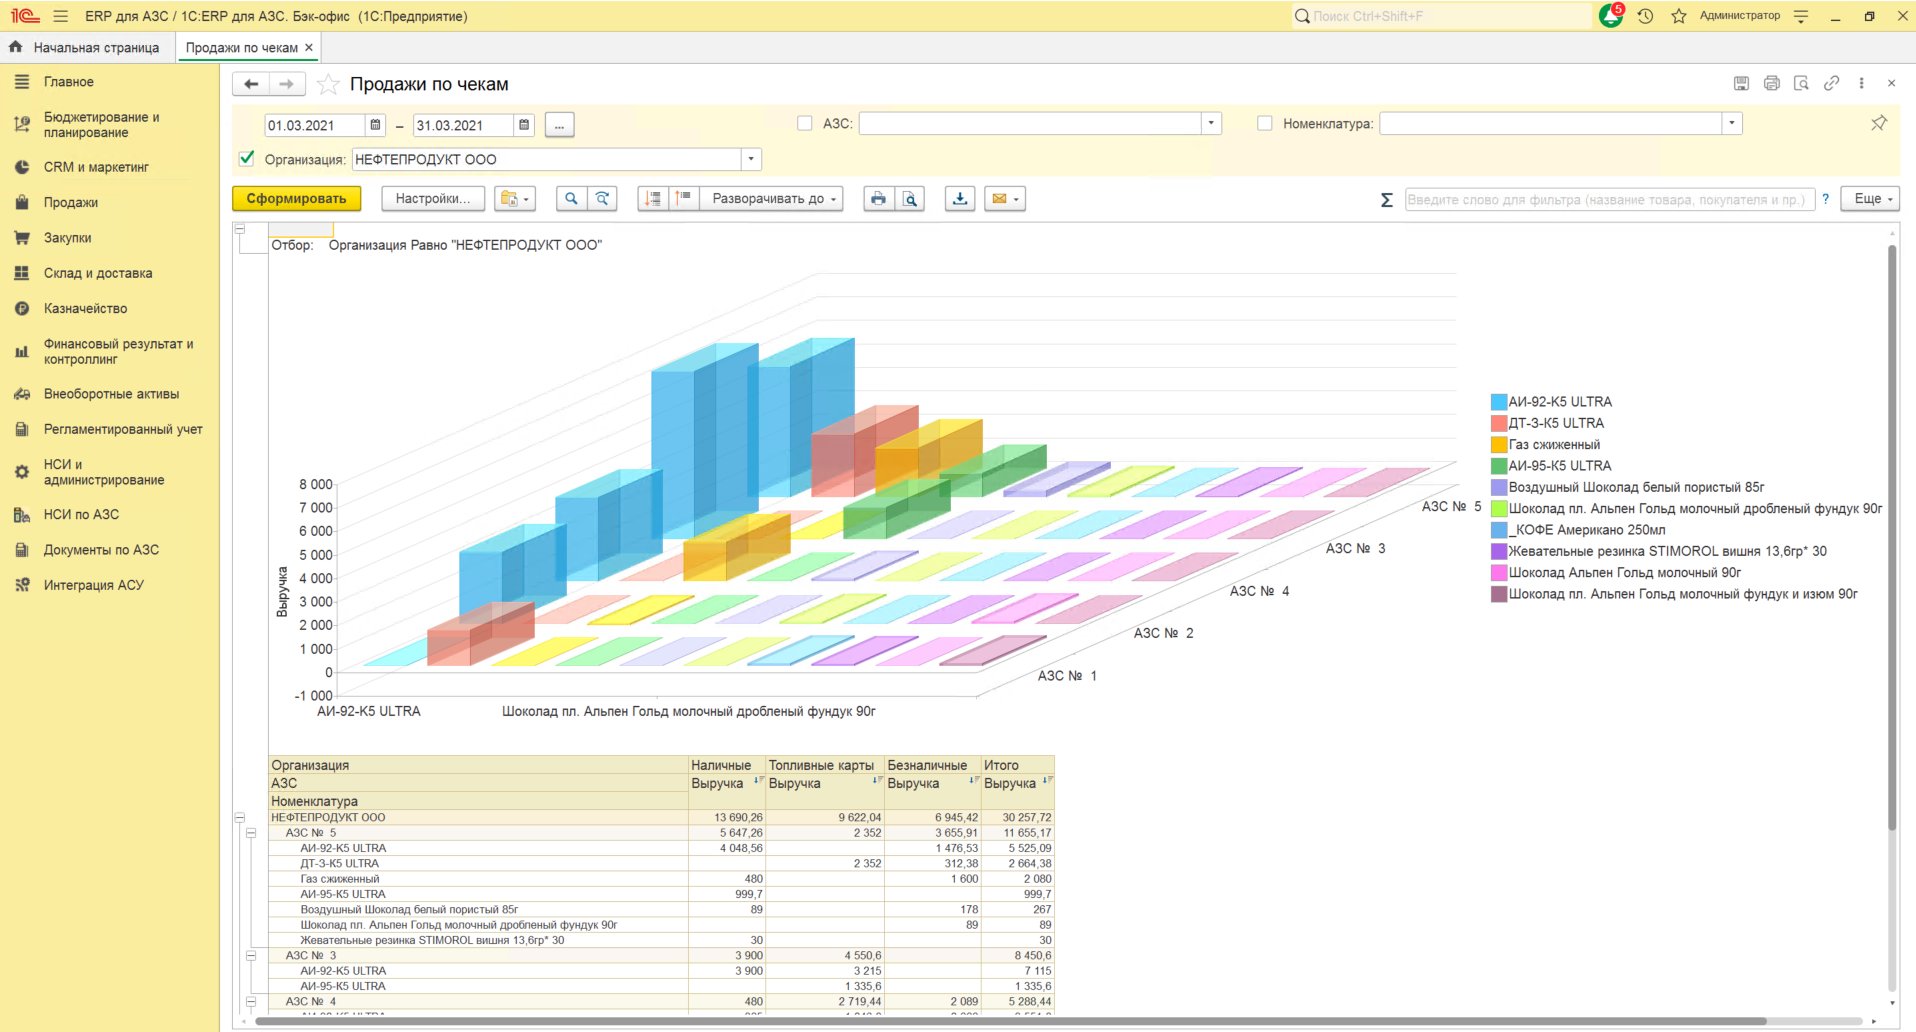This screenshot has width=1916, height=1032.
Task: Open the Разворачивать до dropdown
Action: click(x=771, y=199)
